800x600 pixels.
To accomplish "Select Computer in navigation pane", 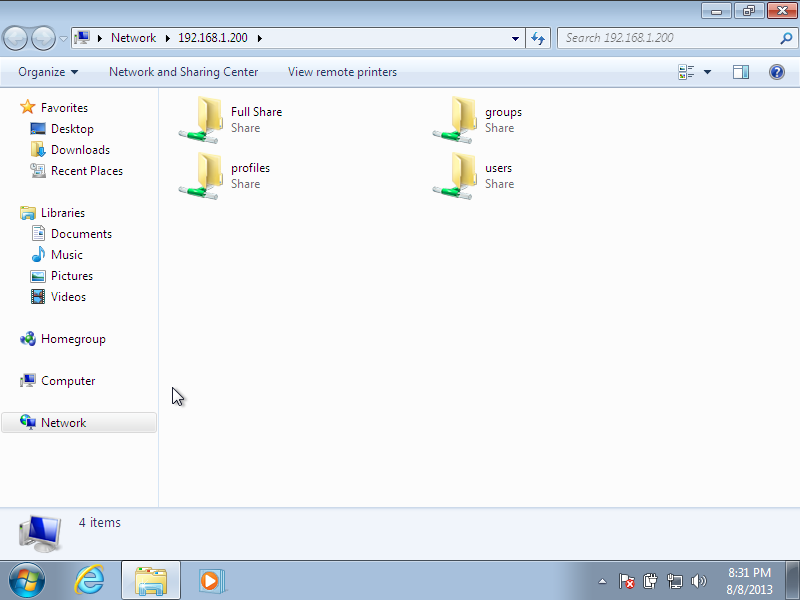I will (68, 380).
